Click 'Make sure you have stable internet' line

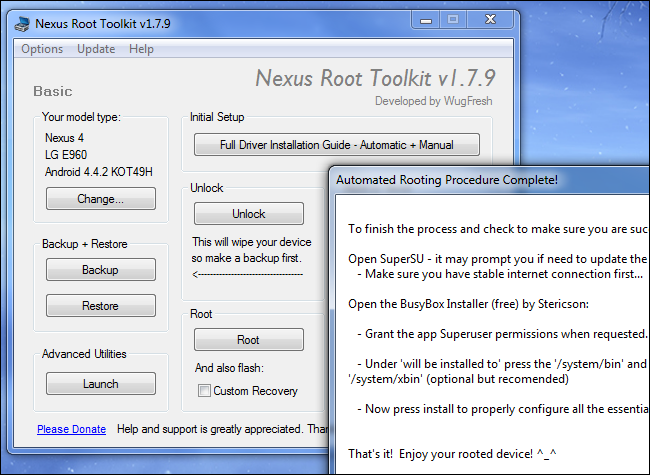click(500, 274)
